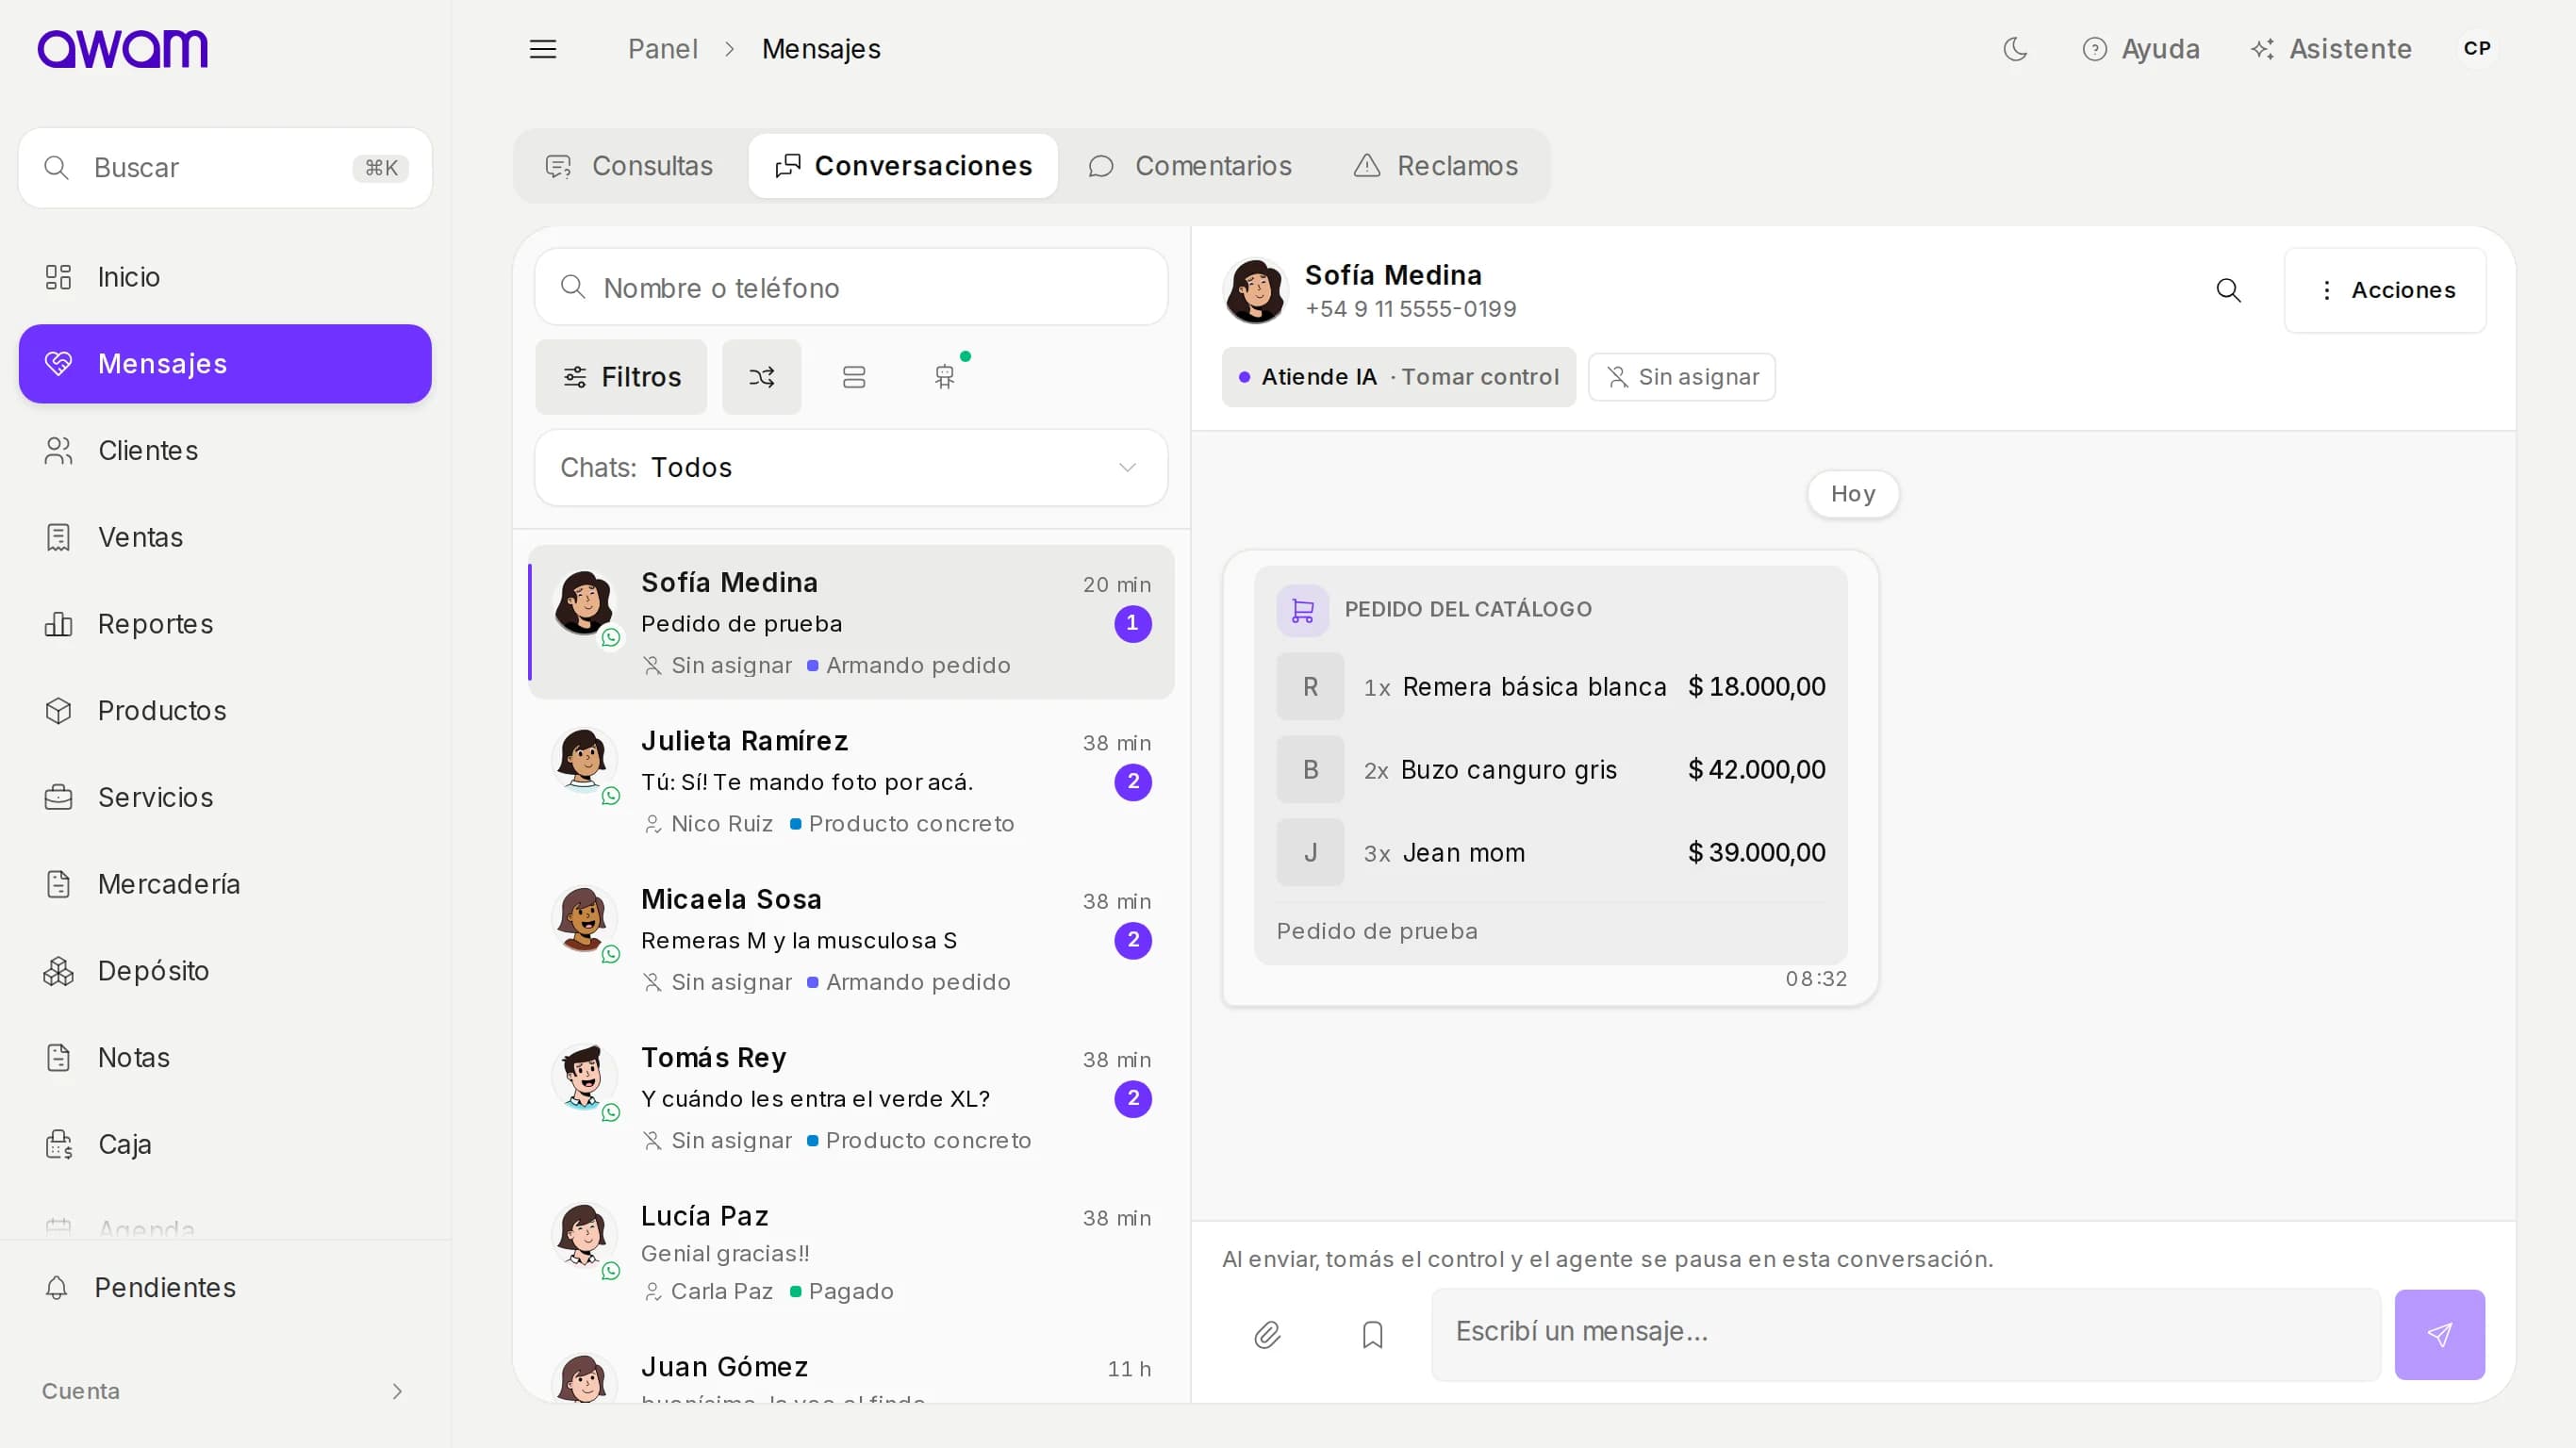The image size is (2576, 1448).
Task: Search within Sofía Medina chat using magnifier icon
Action: [2228, 290]
